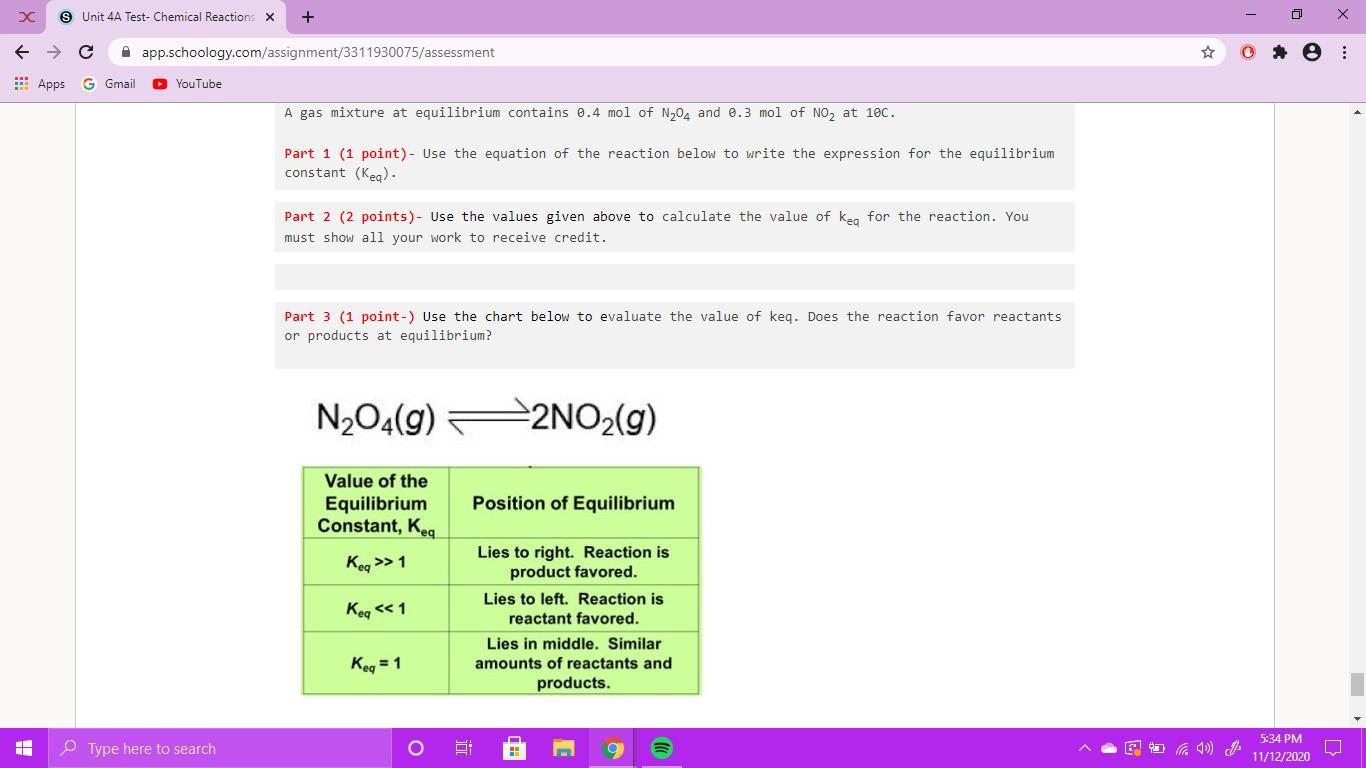
Task: Minimize the Chrome window
Action: pos(1251,15)
